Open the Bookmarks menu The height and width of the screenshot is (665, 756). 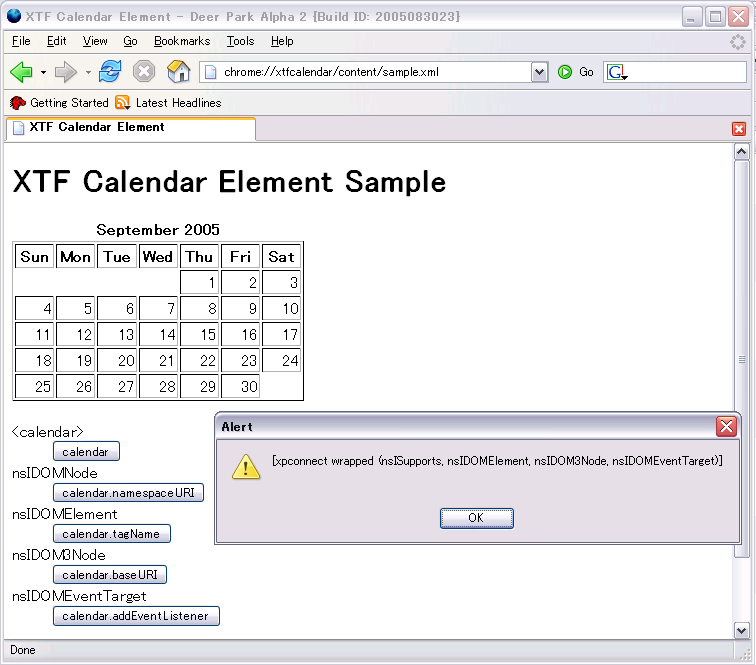click(x=182, y=41)
